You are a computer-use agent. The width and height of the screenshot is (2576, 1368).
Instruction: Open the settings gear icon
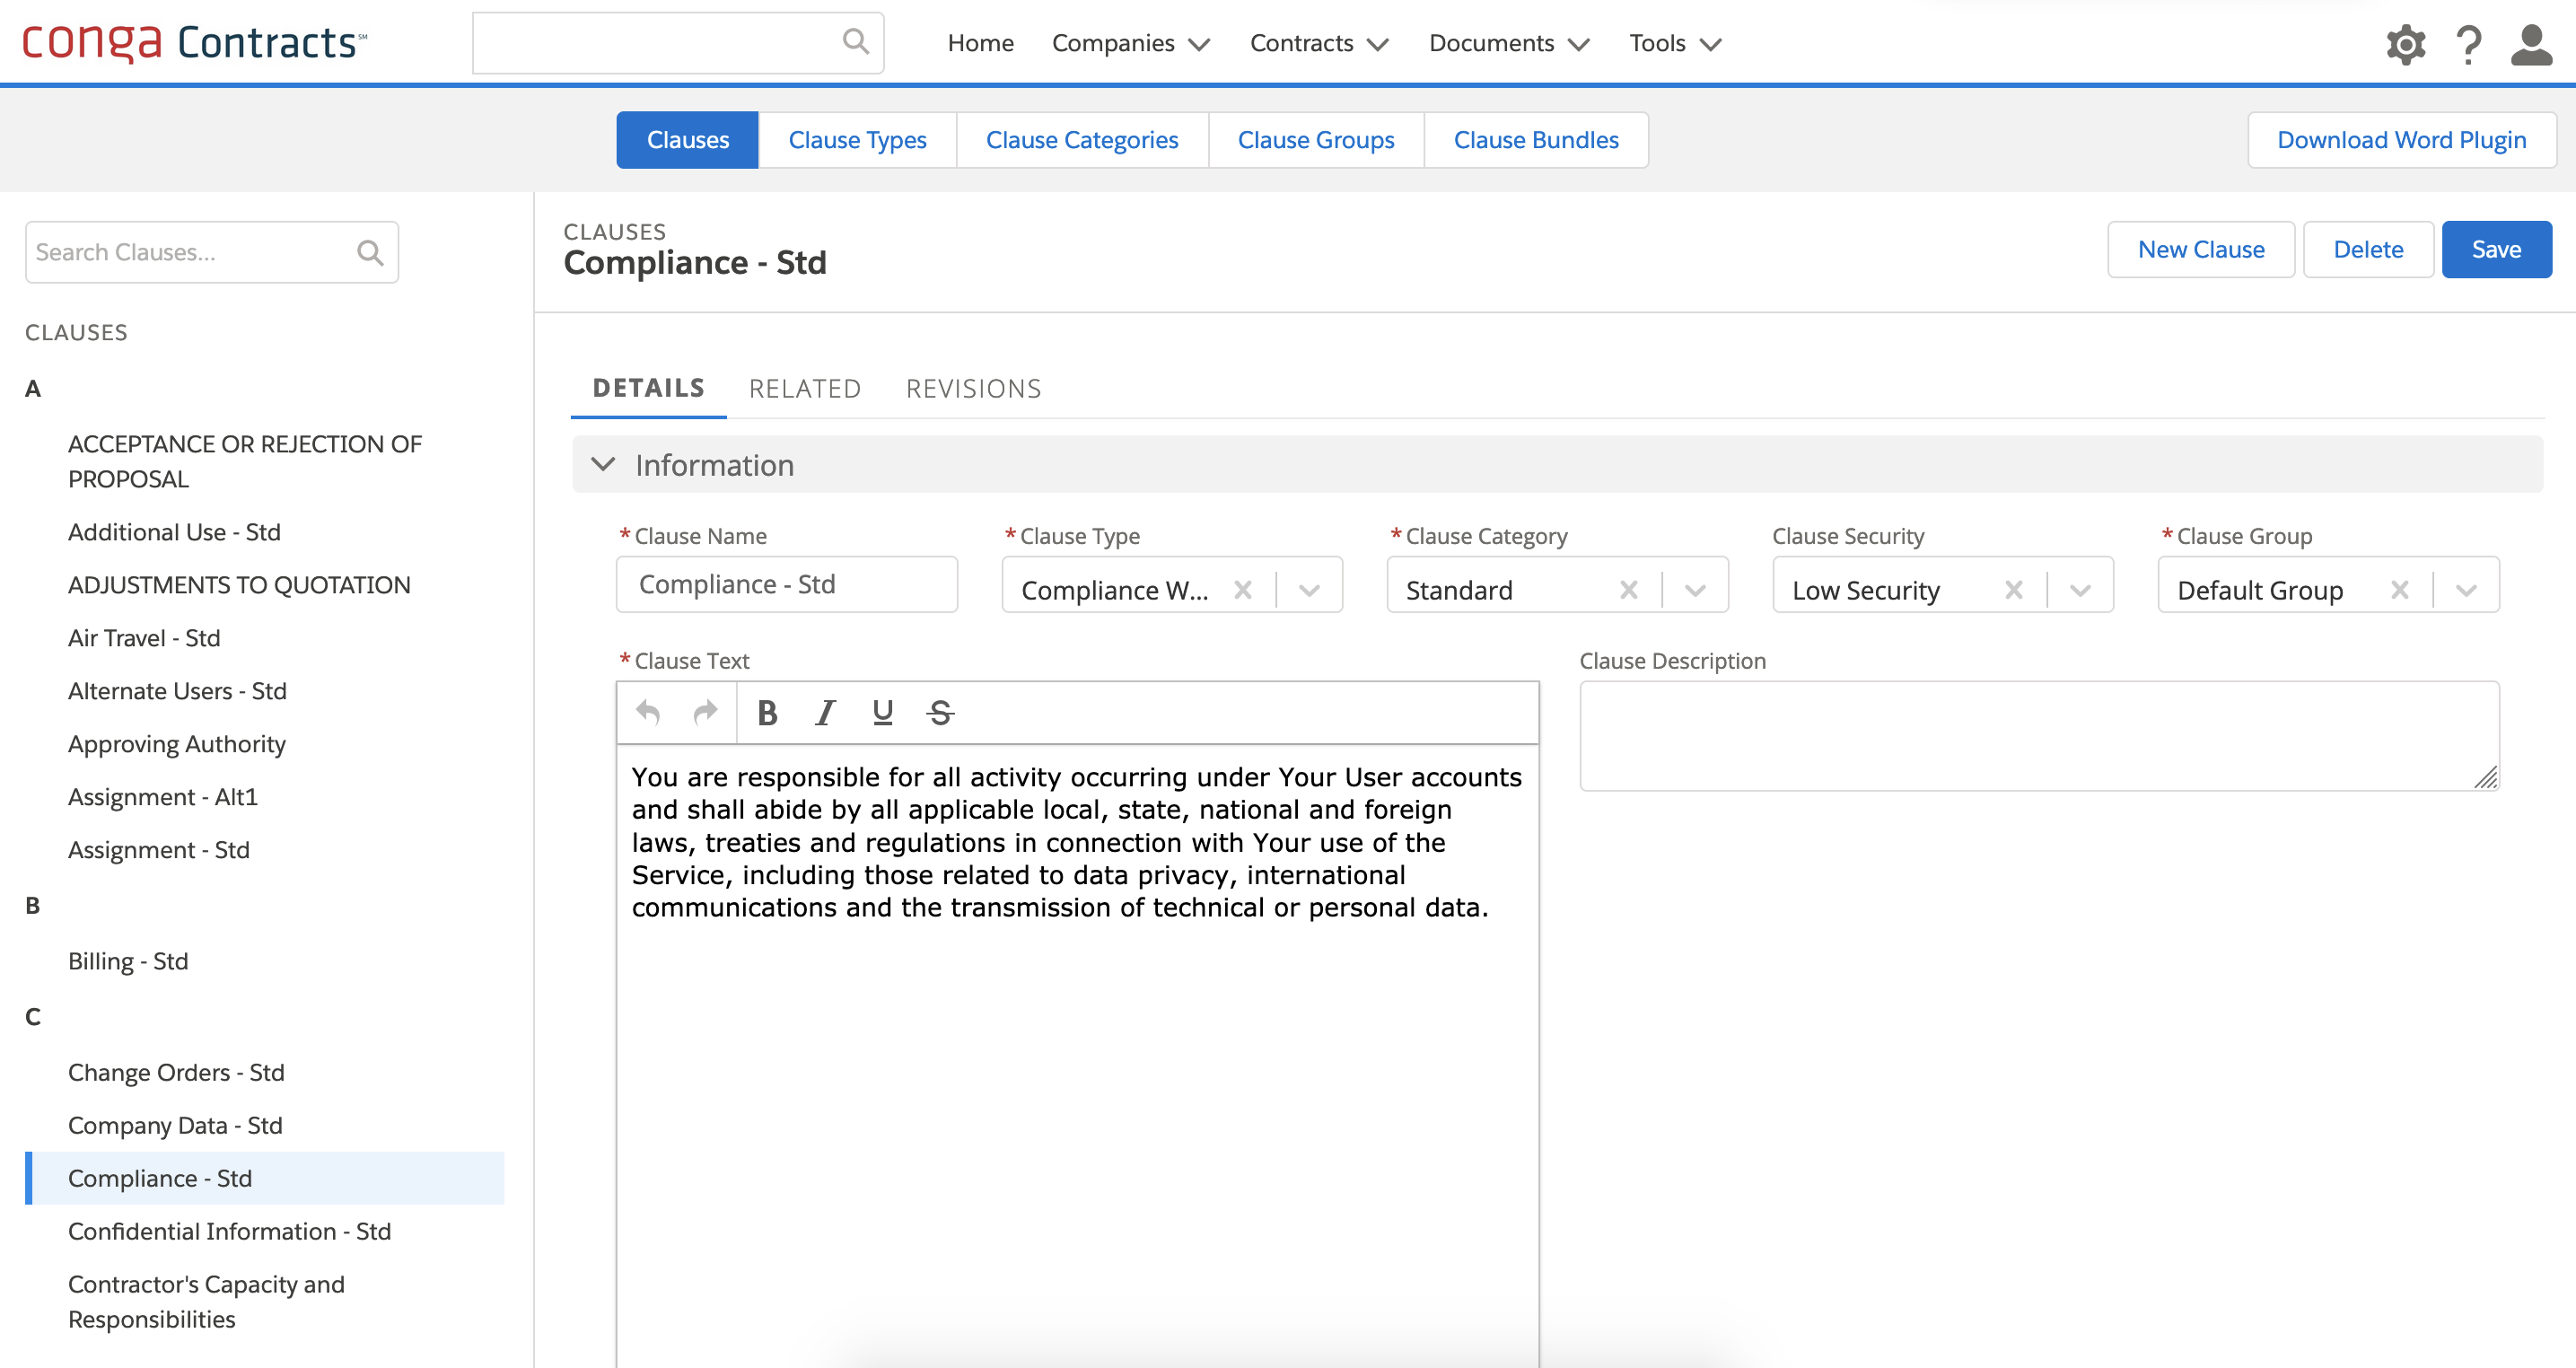(x=2405, y=44)
